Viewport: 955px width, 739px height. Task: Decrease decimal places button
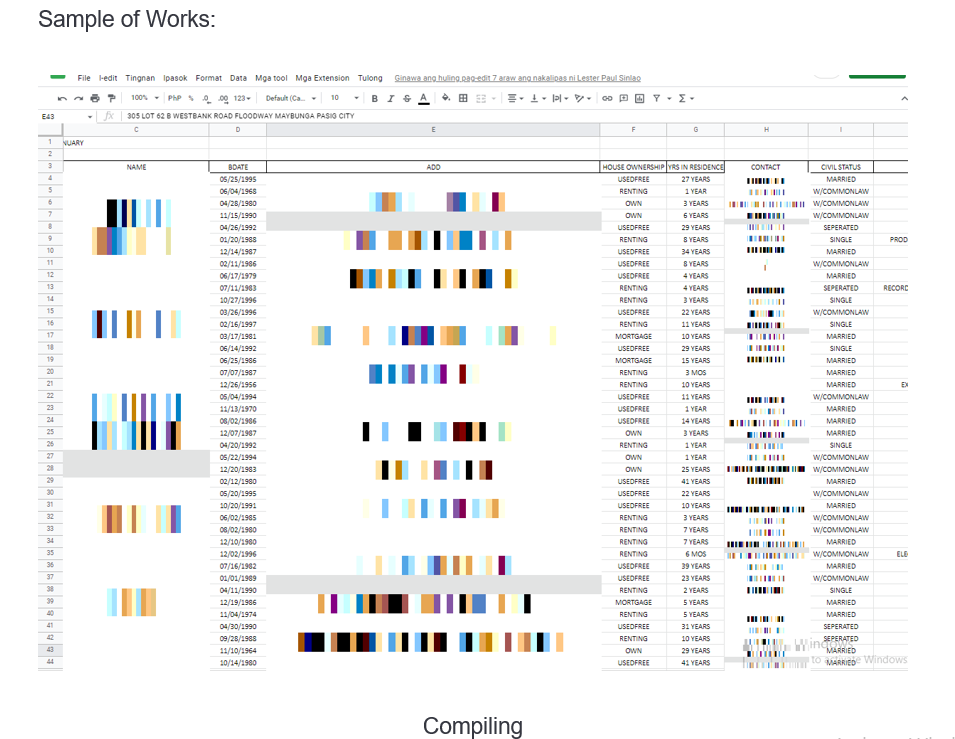(206, 98)
